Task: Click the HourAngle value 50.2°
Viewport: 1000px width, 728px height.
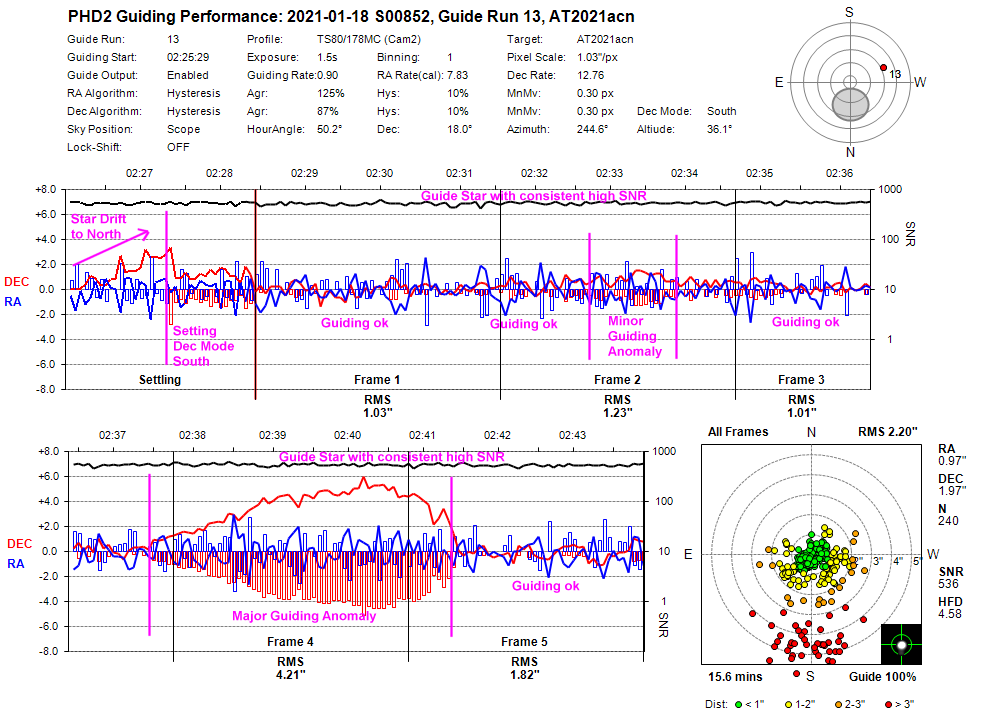Action: [330, 129]
